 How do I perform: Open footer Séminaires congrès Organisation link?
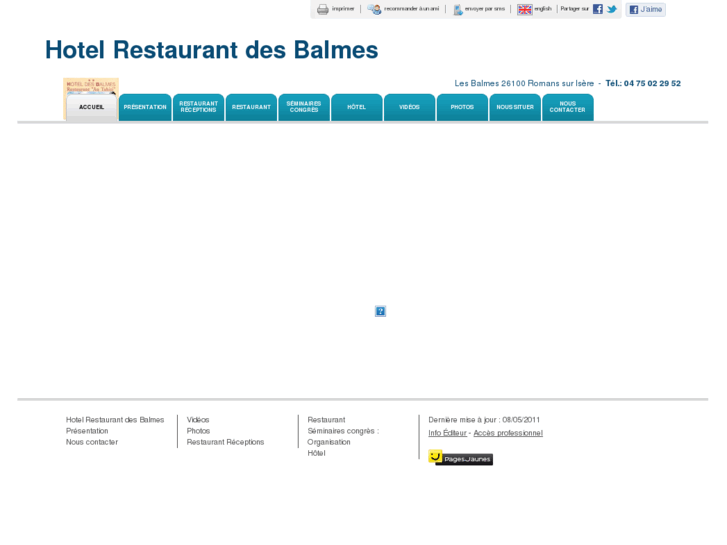[x=343, y=436]
